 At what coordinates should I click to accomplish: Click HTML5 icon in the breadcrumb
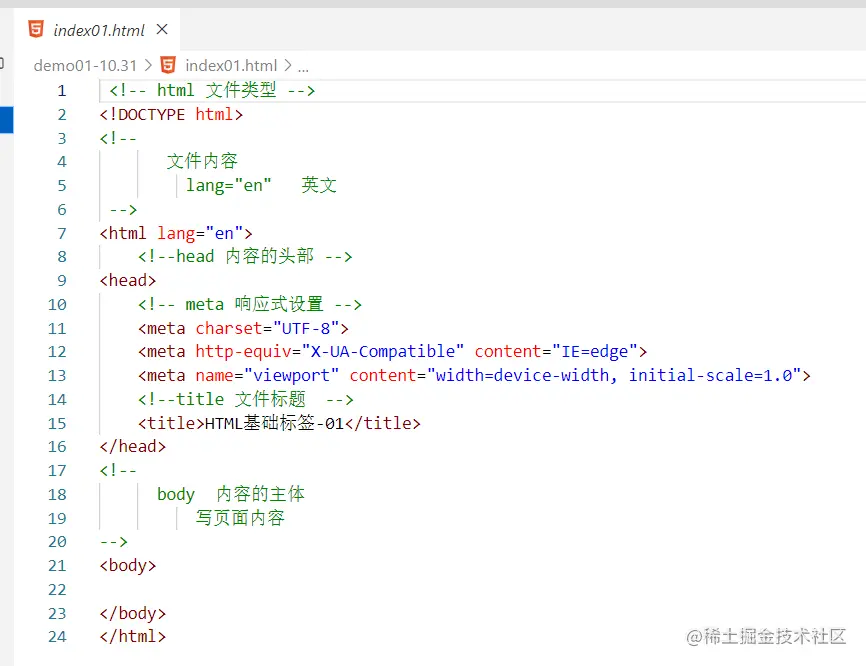point(168,65)
